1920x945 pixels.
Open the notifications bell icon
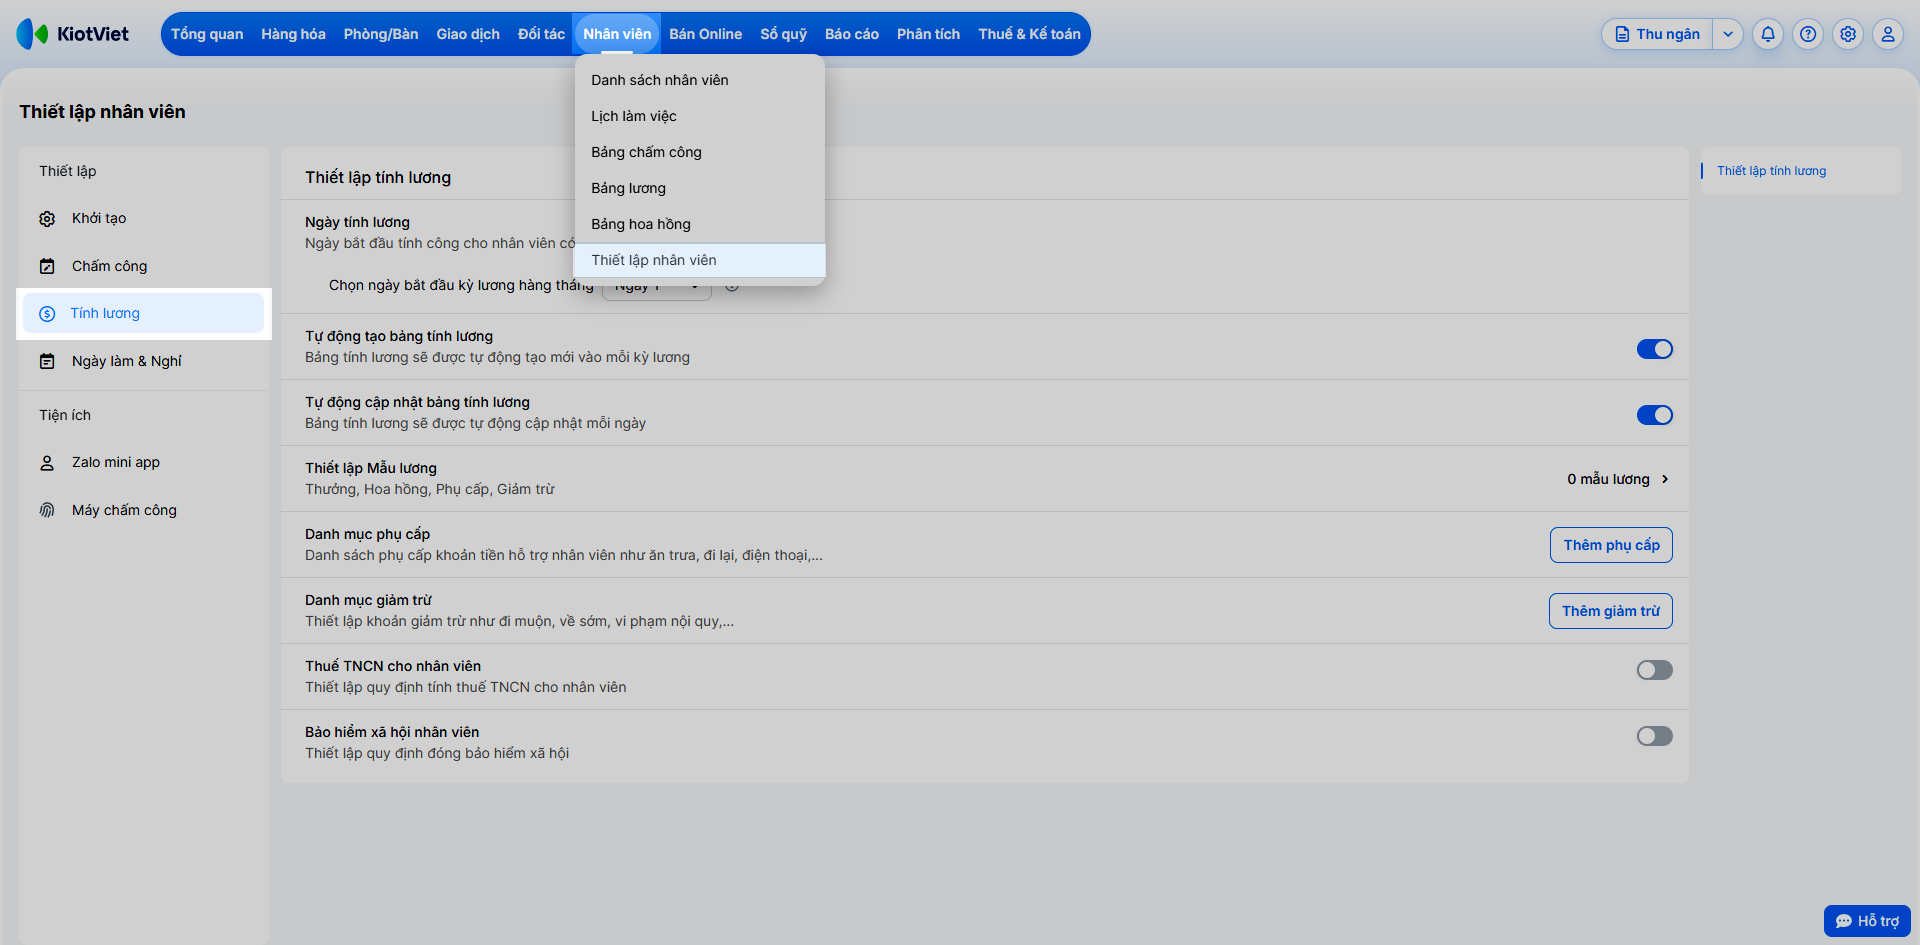tap(1768, 34)
